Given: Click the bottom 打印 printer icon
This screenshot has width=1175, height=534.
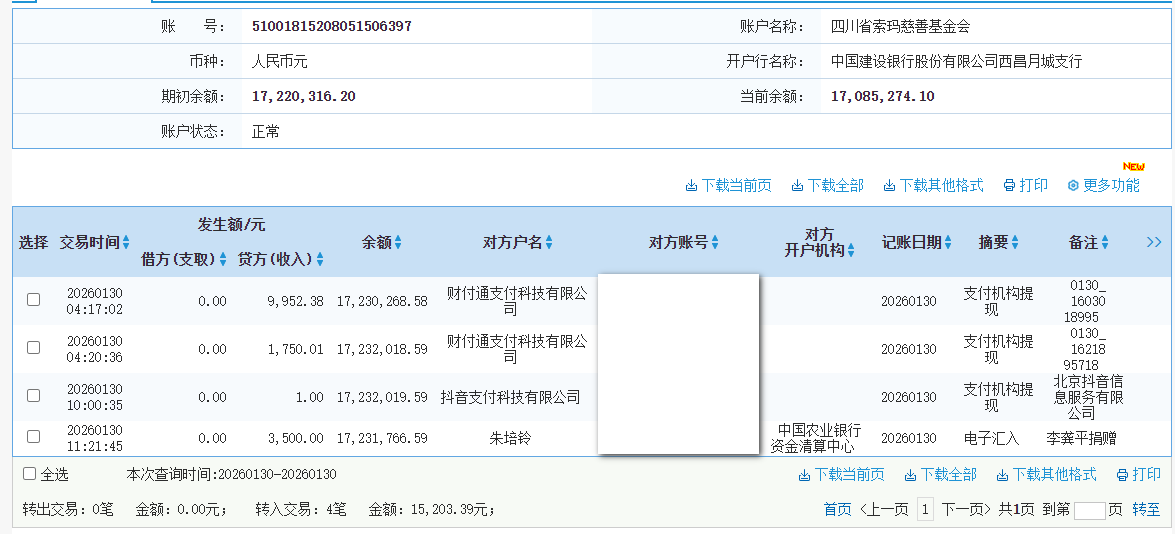Looking at the screenshot, I should click(1122, 475).
